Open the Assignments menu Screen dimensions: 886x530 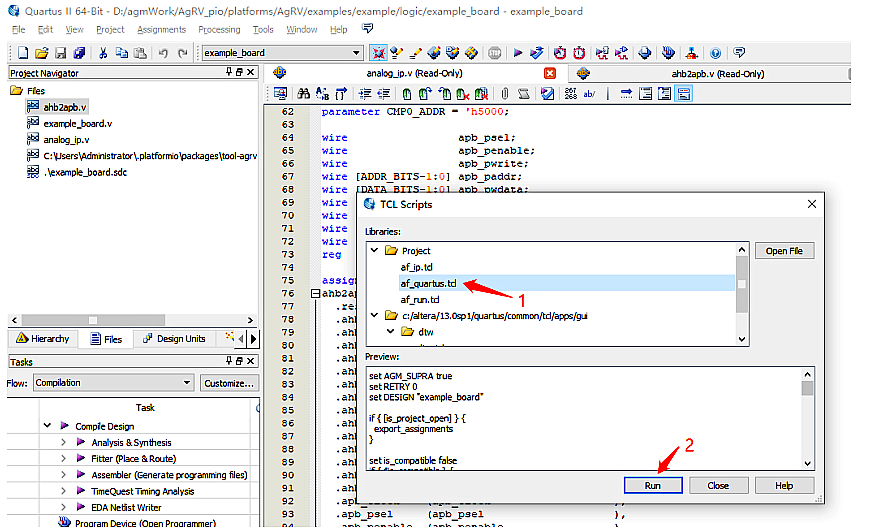pos(162,29)
